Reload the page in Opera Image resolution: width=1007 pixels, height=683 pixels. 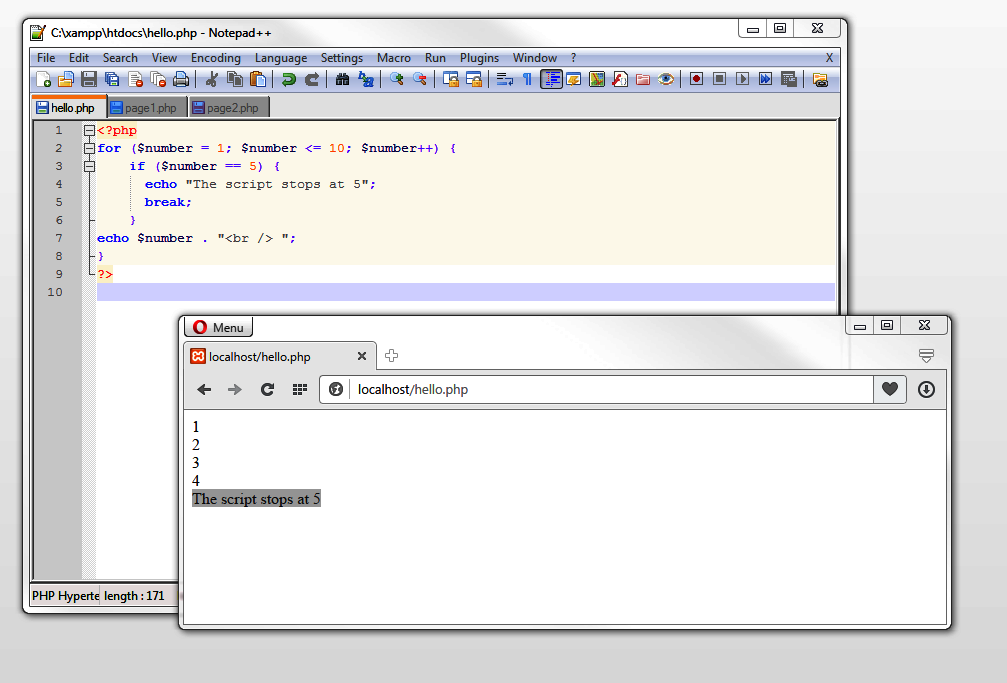coord(267,389)
